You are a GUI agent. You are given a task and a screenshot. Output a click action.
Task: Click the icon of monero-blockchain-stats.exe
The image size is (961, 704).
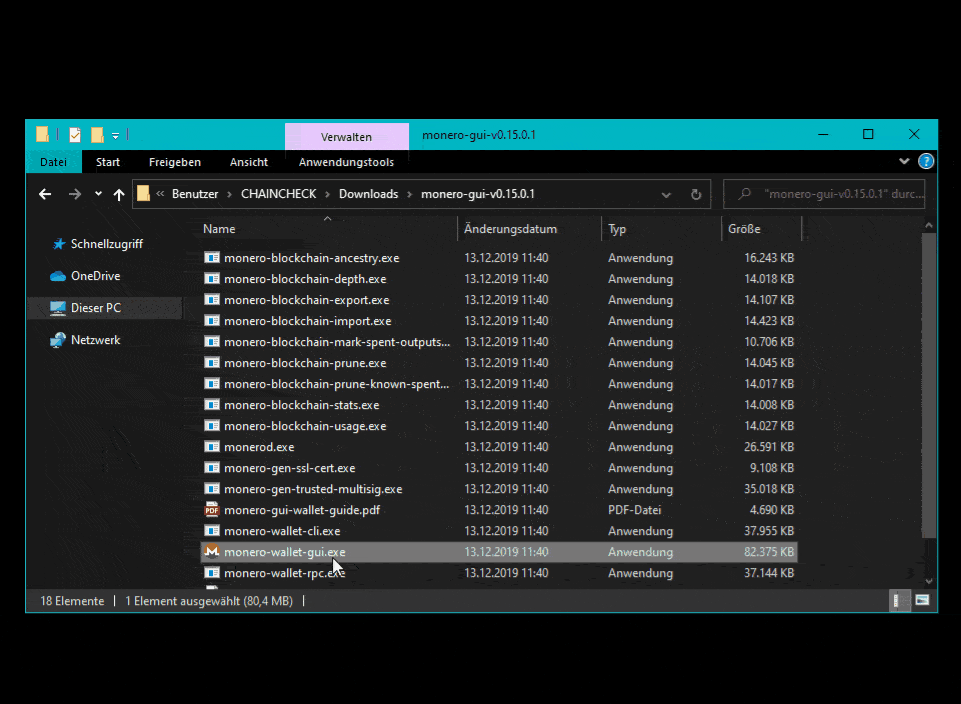(x=212, y=404)
